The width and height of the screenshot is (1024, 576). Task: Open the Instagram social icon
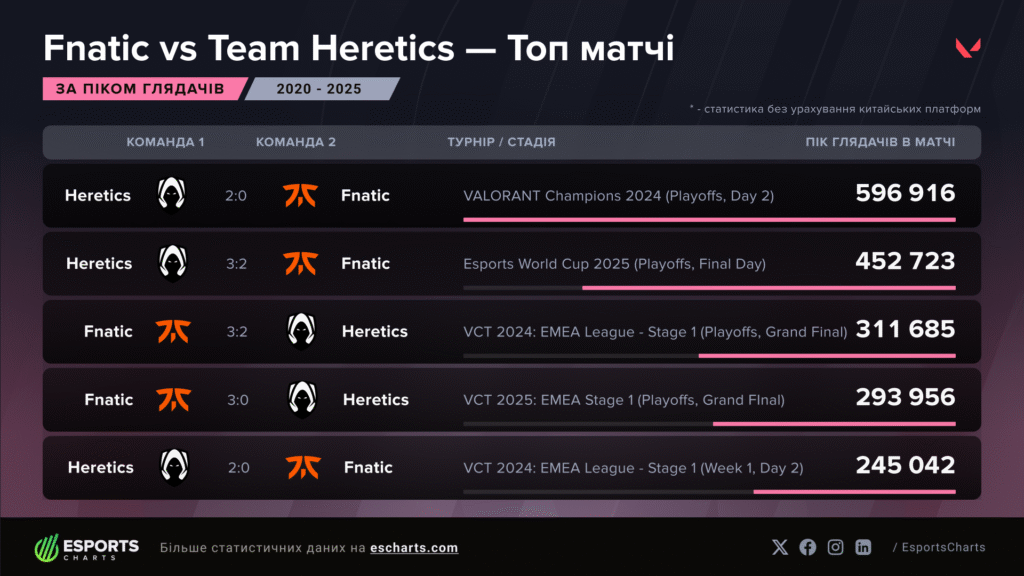point(835,547)
